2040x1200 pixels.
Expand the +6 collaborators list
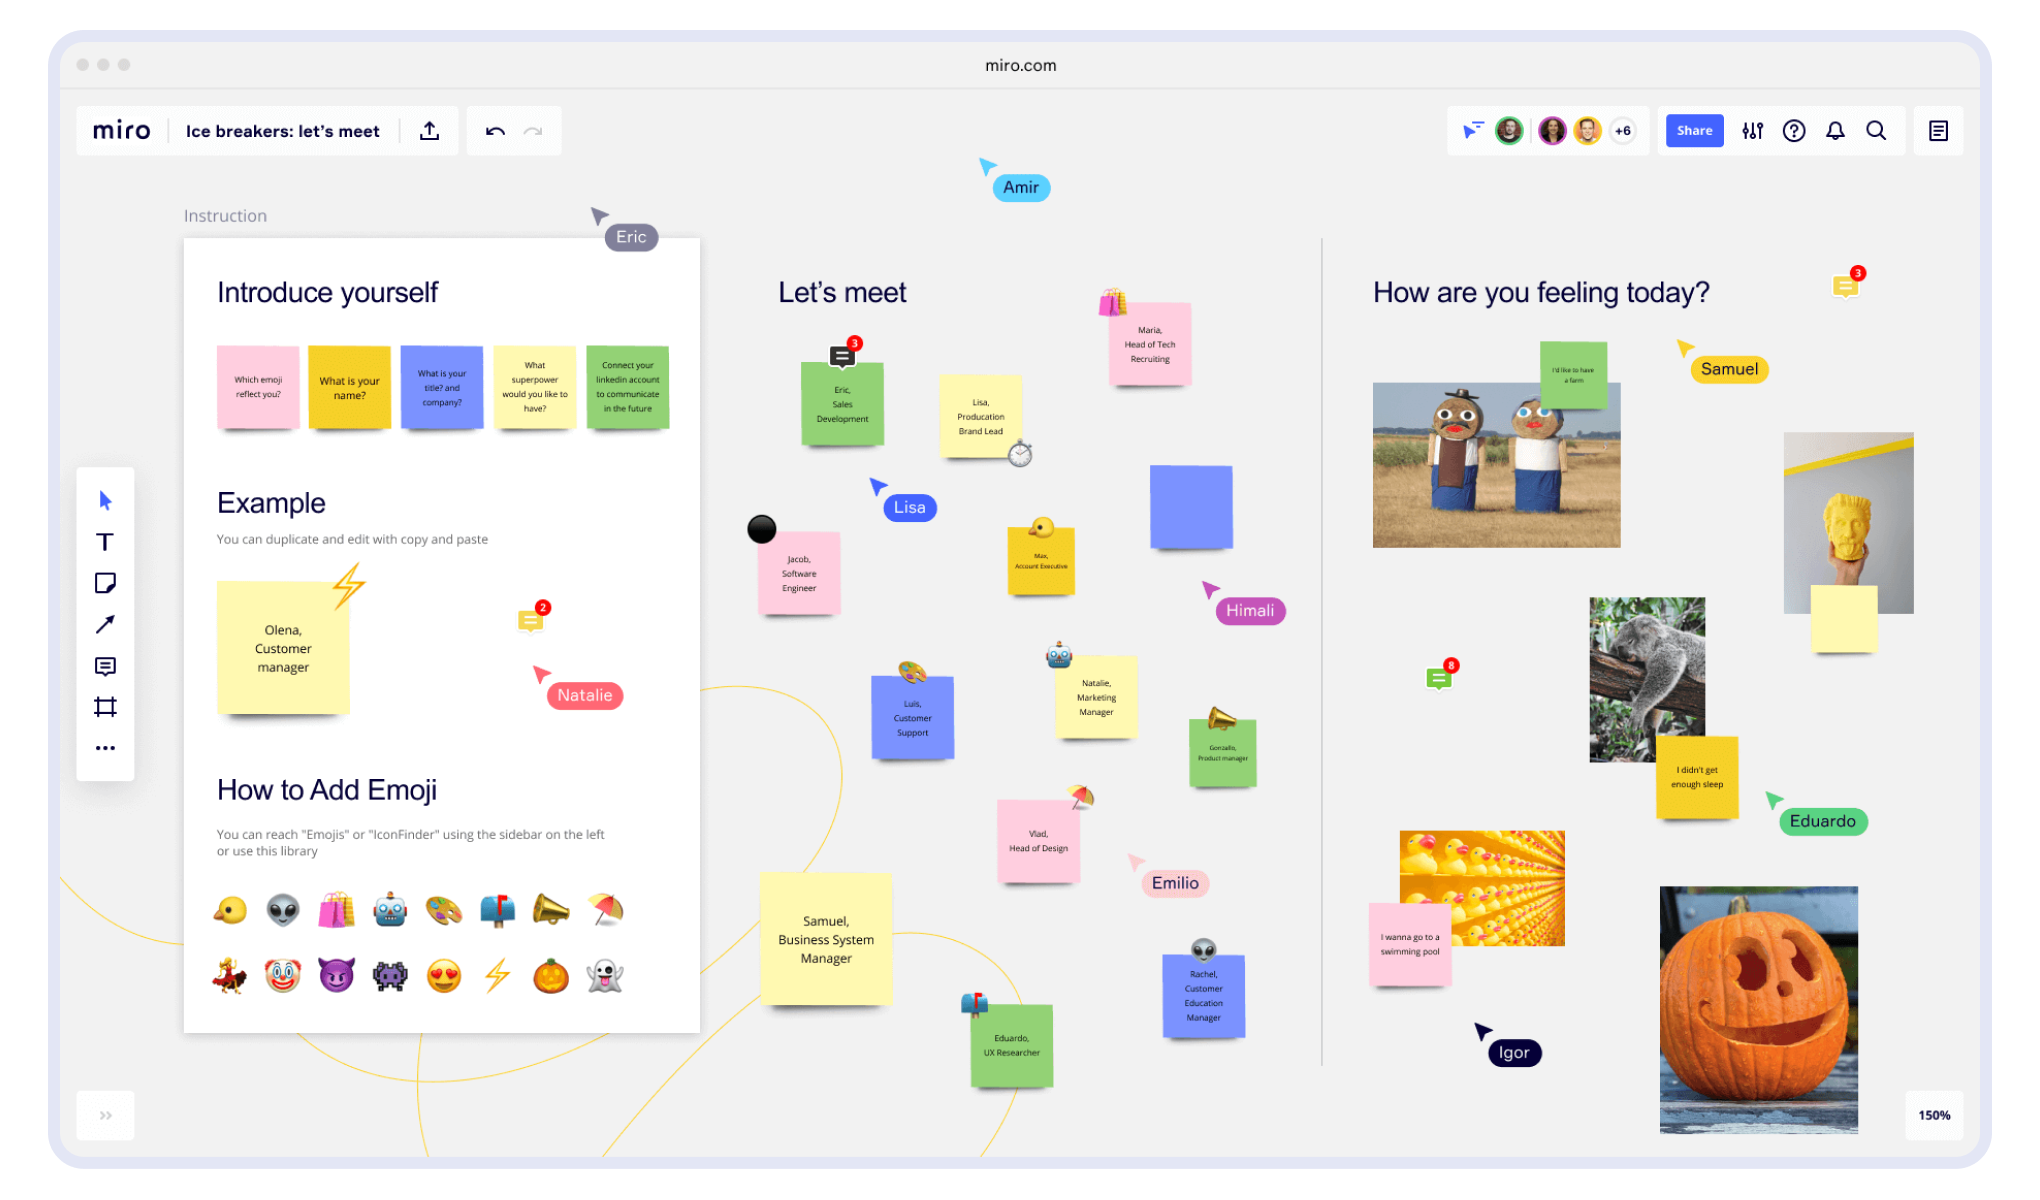click(1623, 131)
